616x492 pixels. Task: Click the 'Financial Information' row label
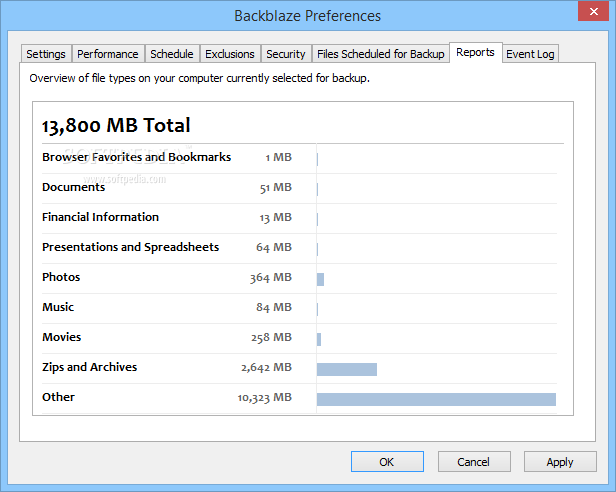(x=100, y=217)
